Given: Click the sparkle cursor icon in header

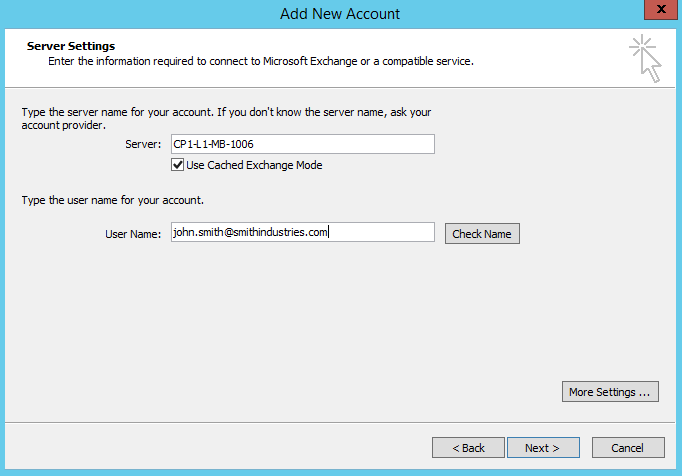Looking at the screenshot, I should pos(645,58).
